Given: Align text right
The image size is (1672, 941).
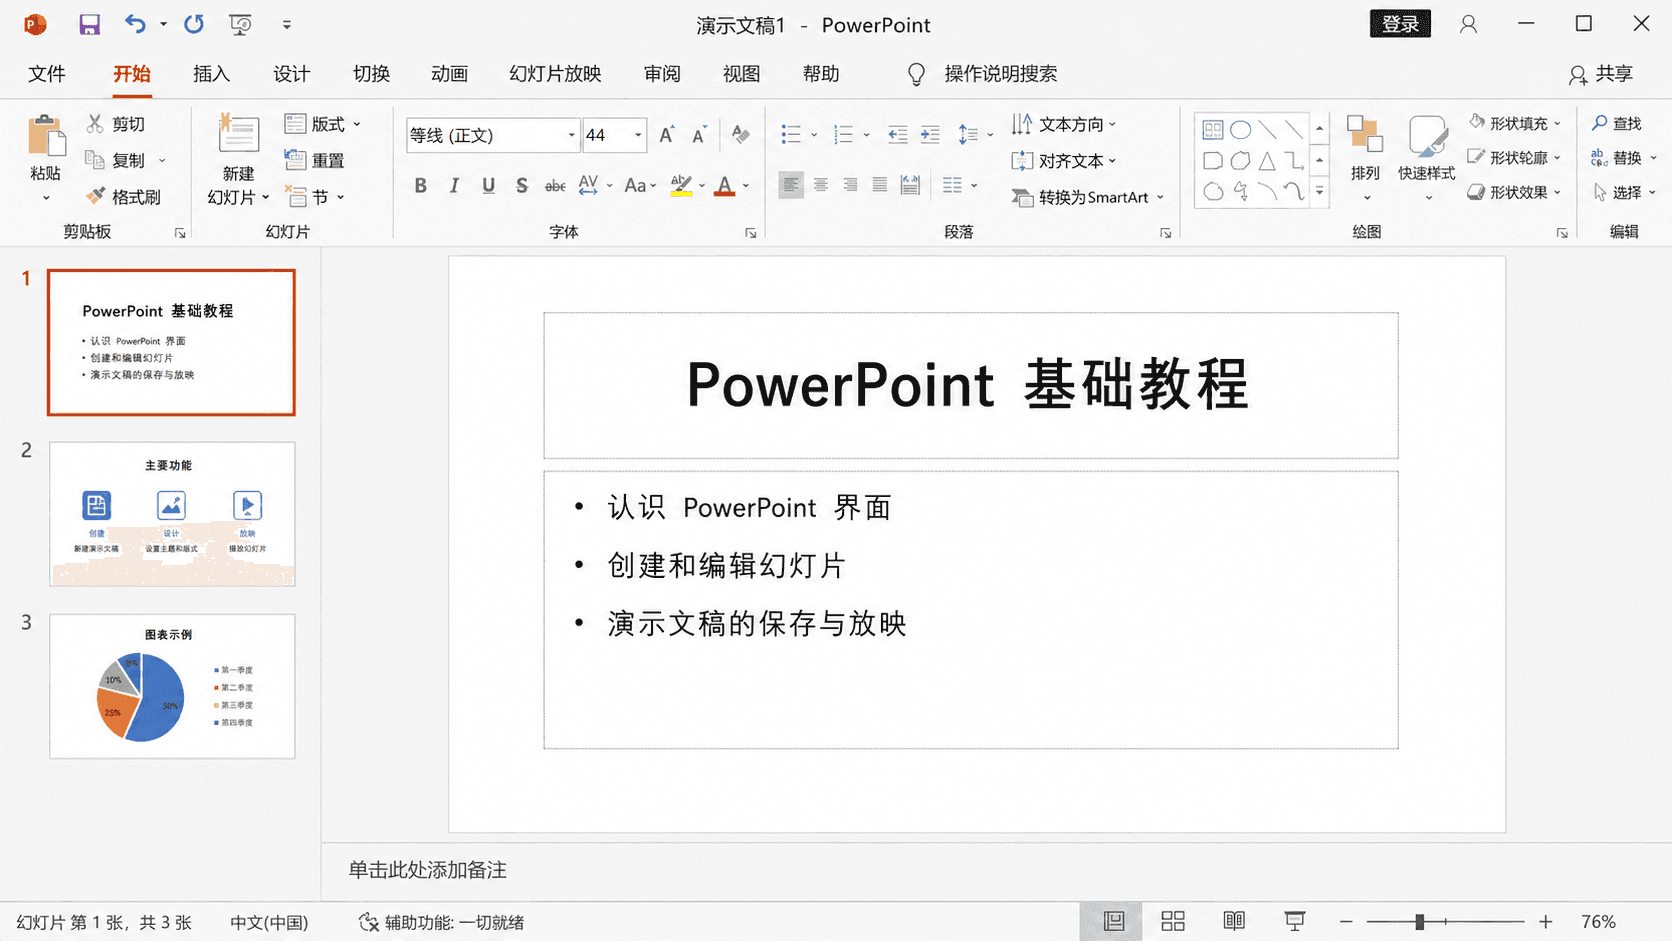Looking at the screenshot, I should coord(850,185).
